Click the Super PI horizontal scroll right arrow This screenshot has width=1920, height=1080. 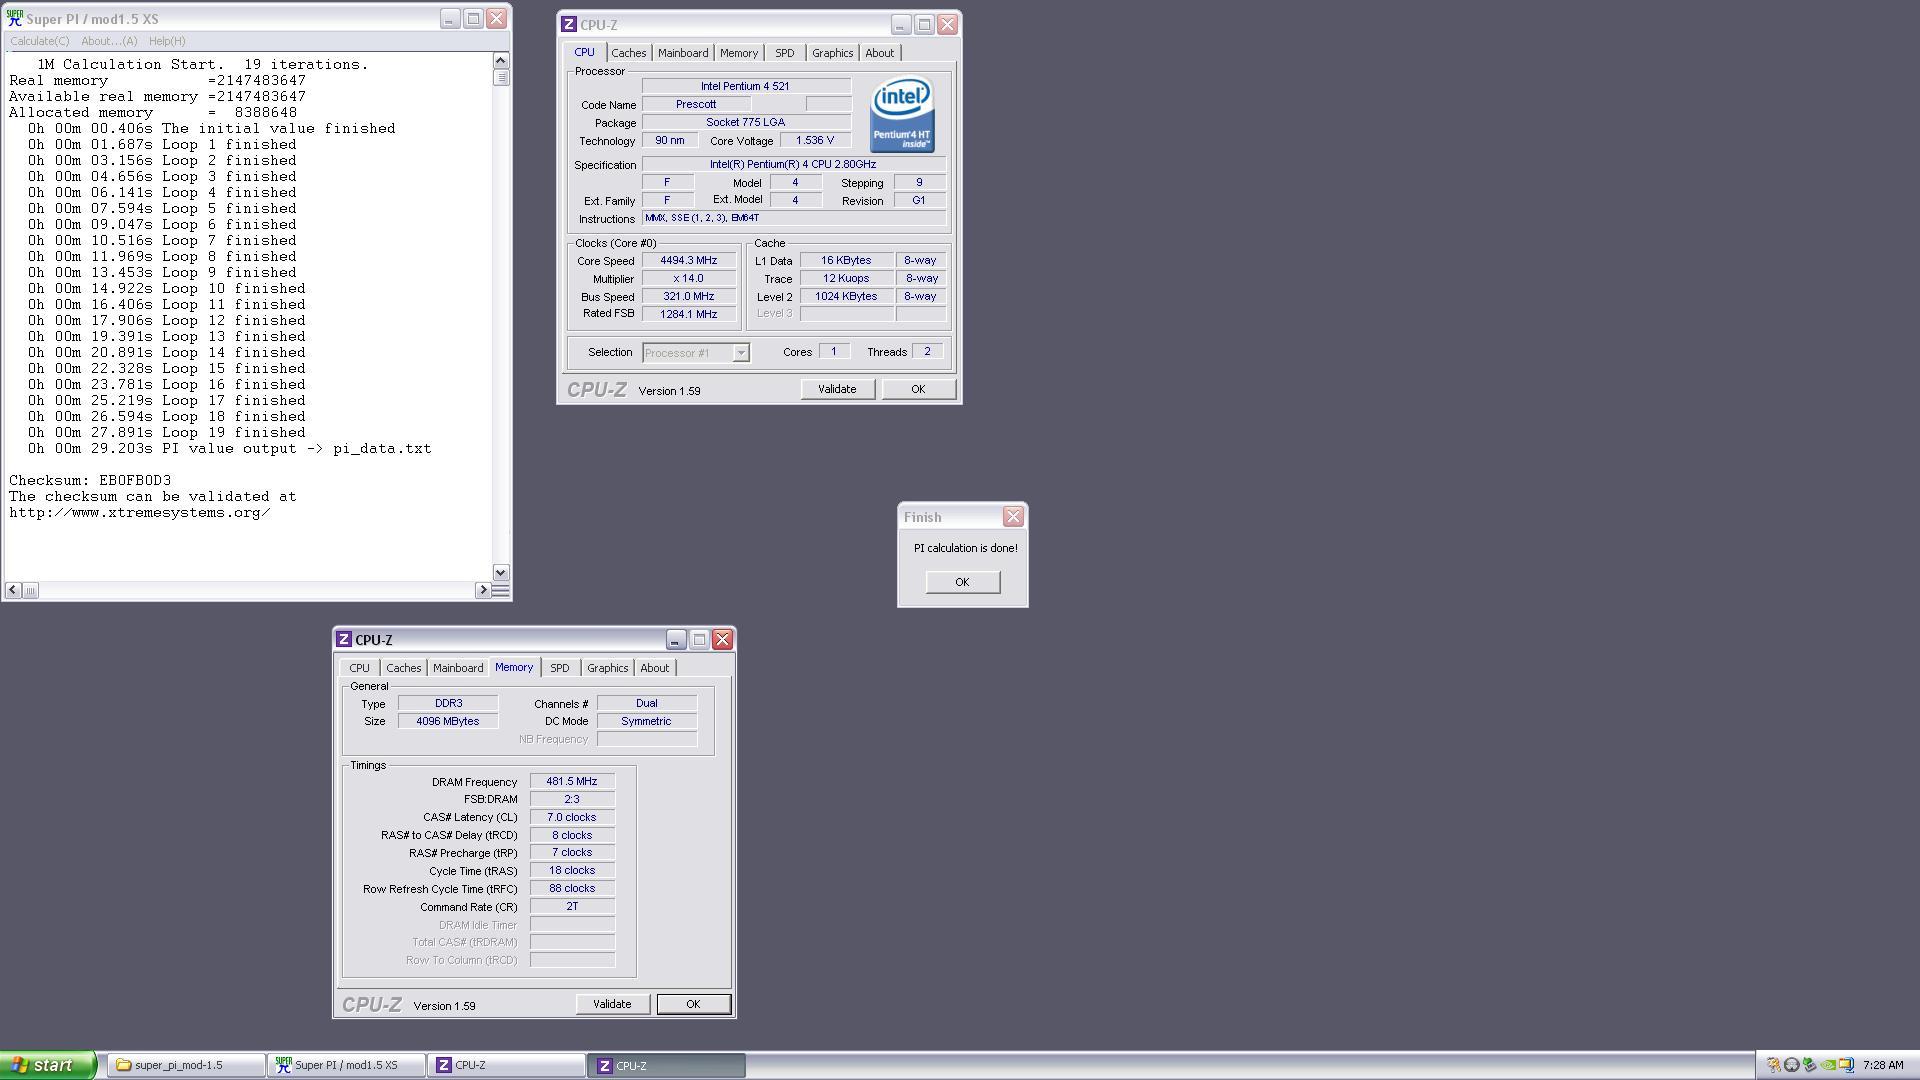point(483,590)
